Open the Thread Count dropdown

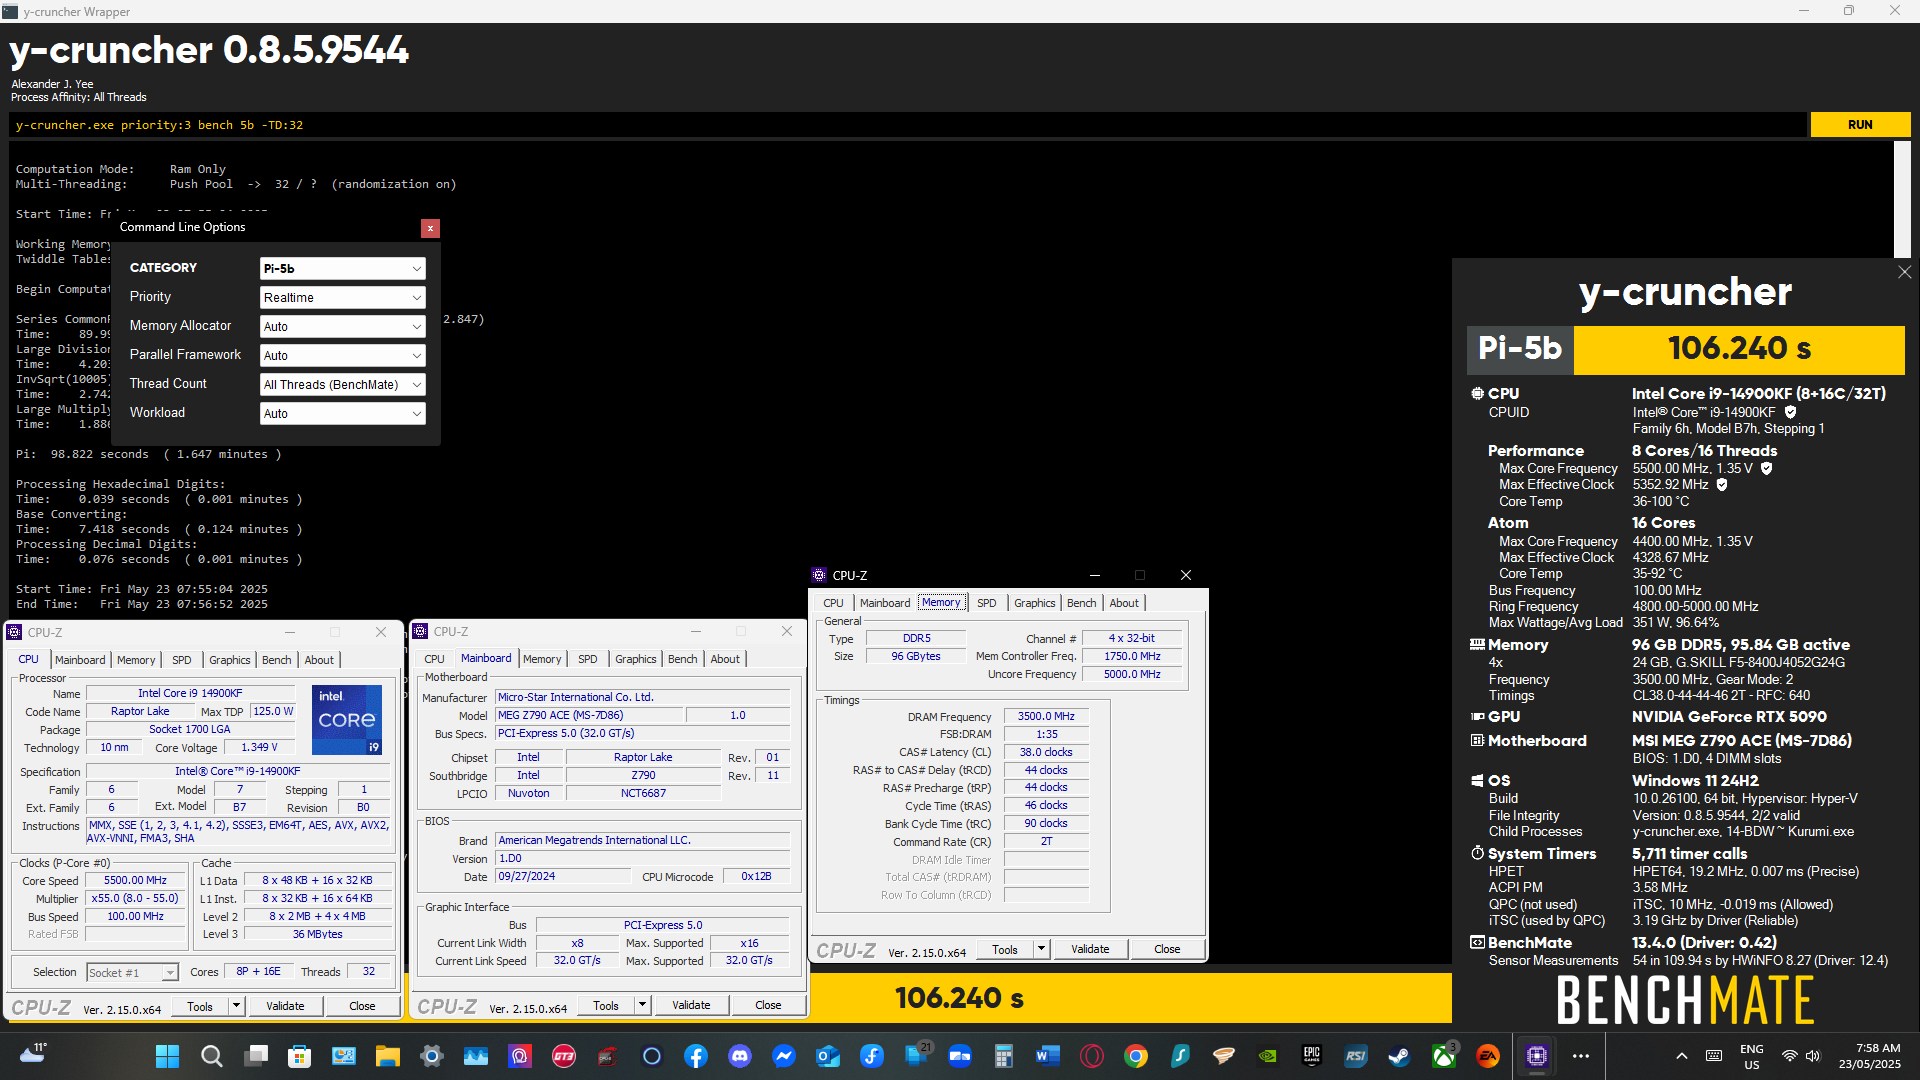(x=342, y=385)
